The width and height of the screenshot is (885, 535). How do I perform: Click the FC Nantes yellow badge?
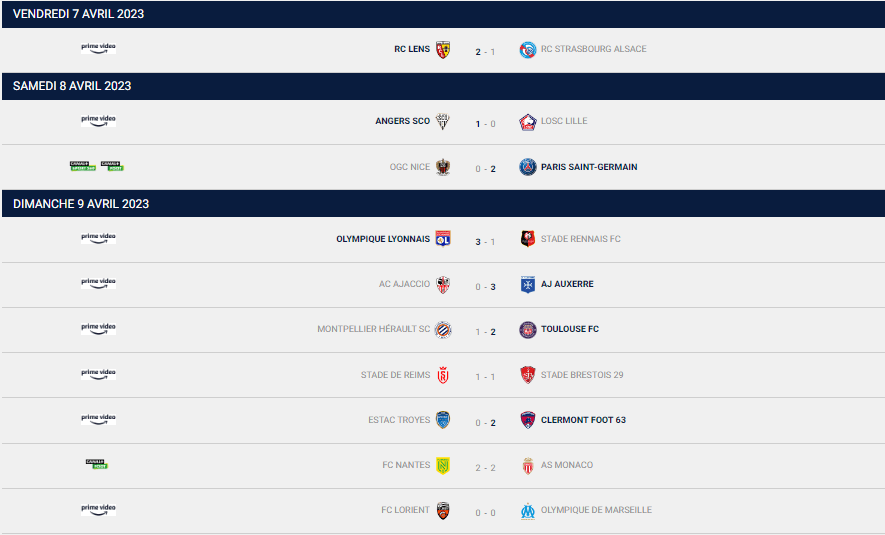click(443, 466)
